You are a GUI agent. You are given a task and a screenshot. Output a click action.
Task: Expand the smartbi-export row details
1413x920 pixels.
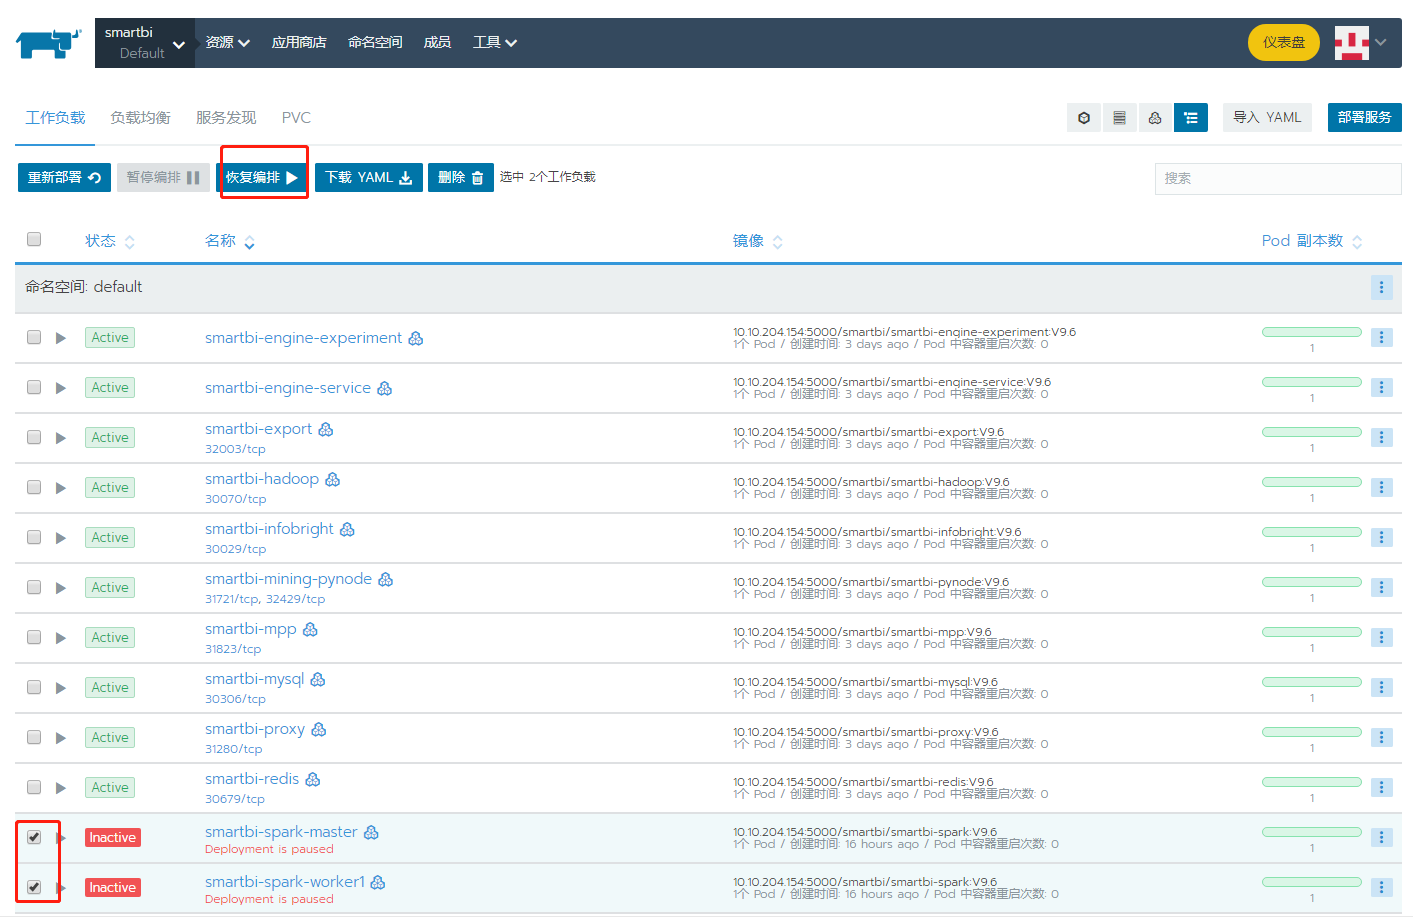61,438
